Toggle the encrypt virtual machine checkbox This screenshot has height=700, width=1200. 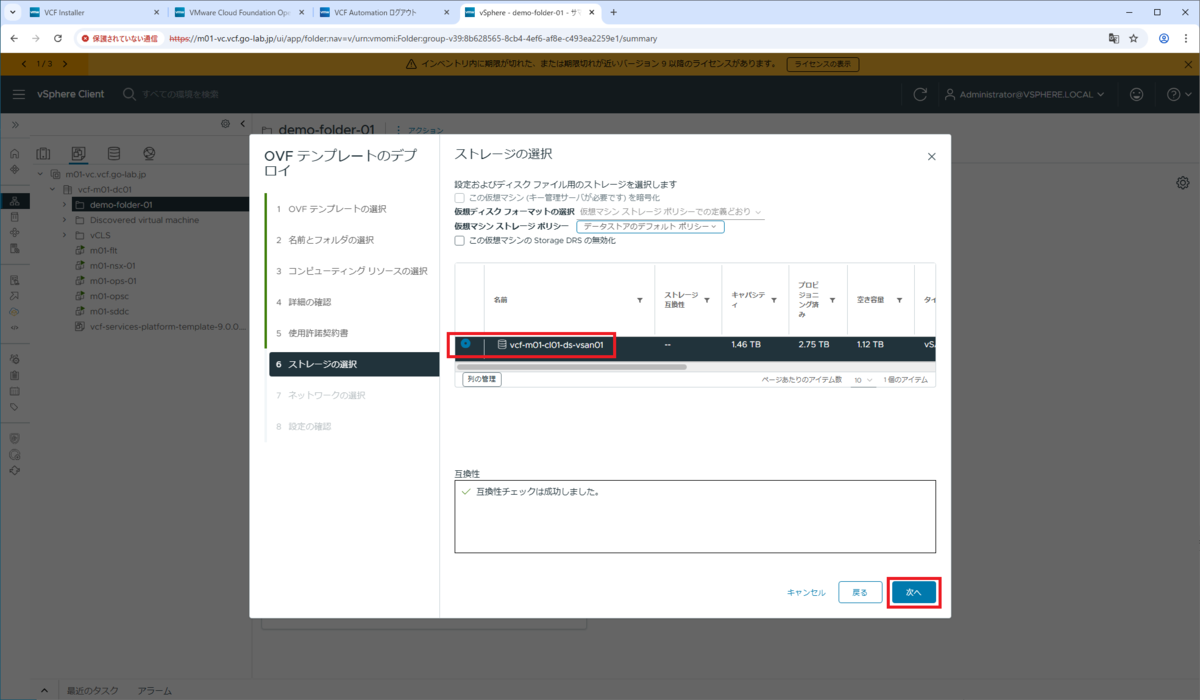[x=459, y=198]
